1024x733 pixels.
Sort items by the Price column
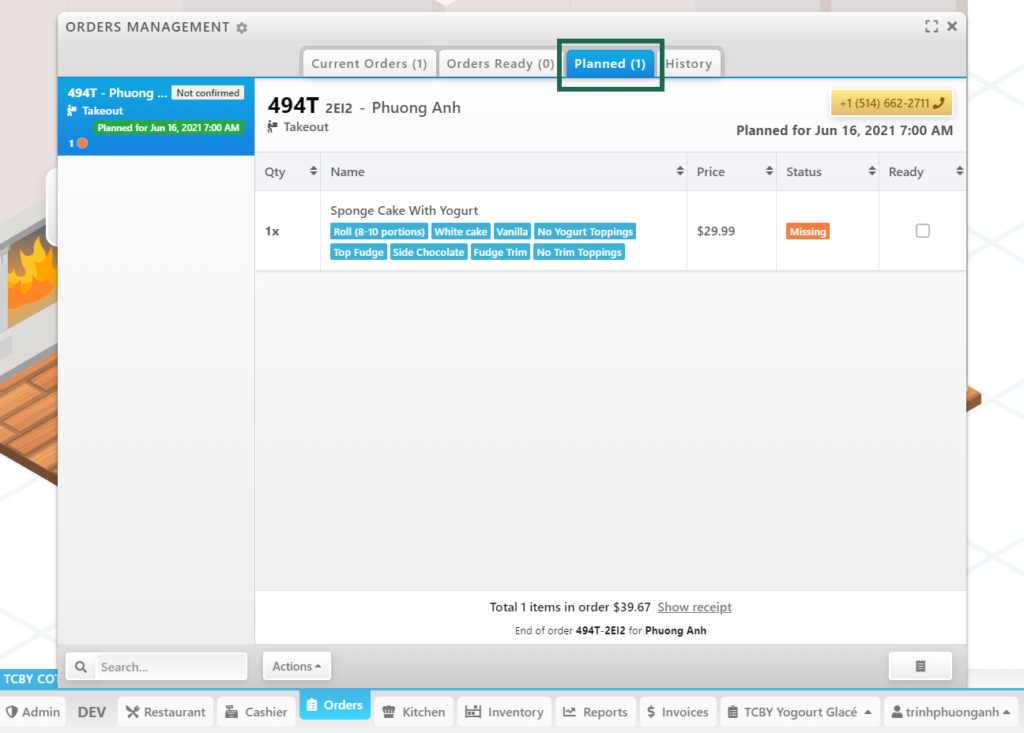click(731, 172)
